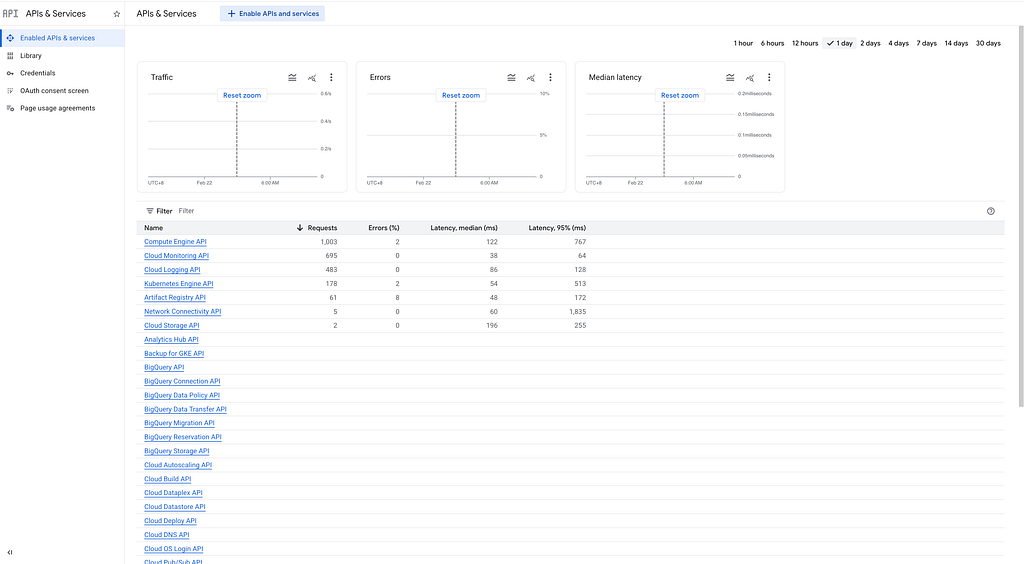Click the page vertical scrollbar

1021,215
